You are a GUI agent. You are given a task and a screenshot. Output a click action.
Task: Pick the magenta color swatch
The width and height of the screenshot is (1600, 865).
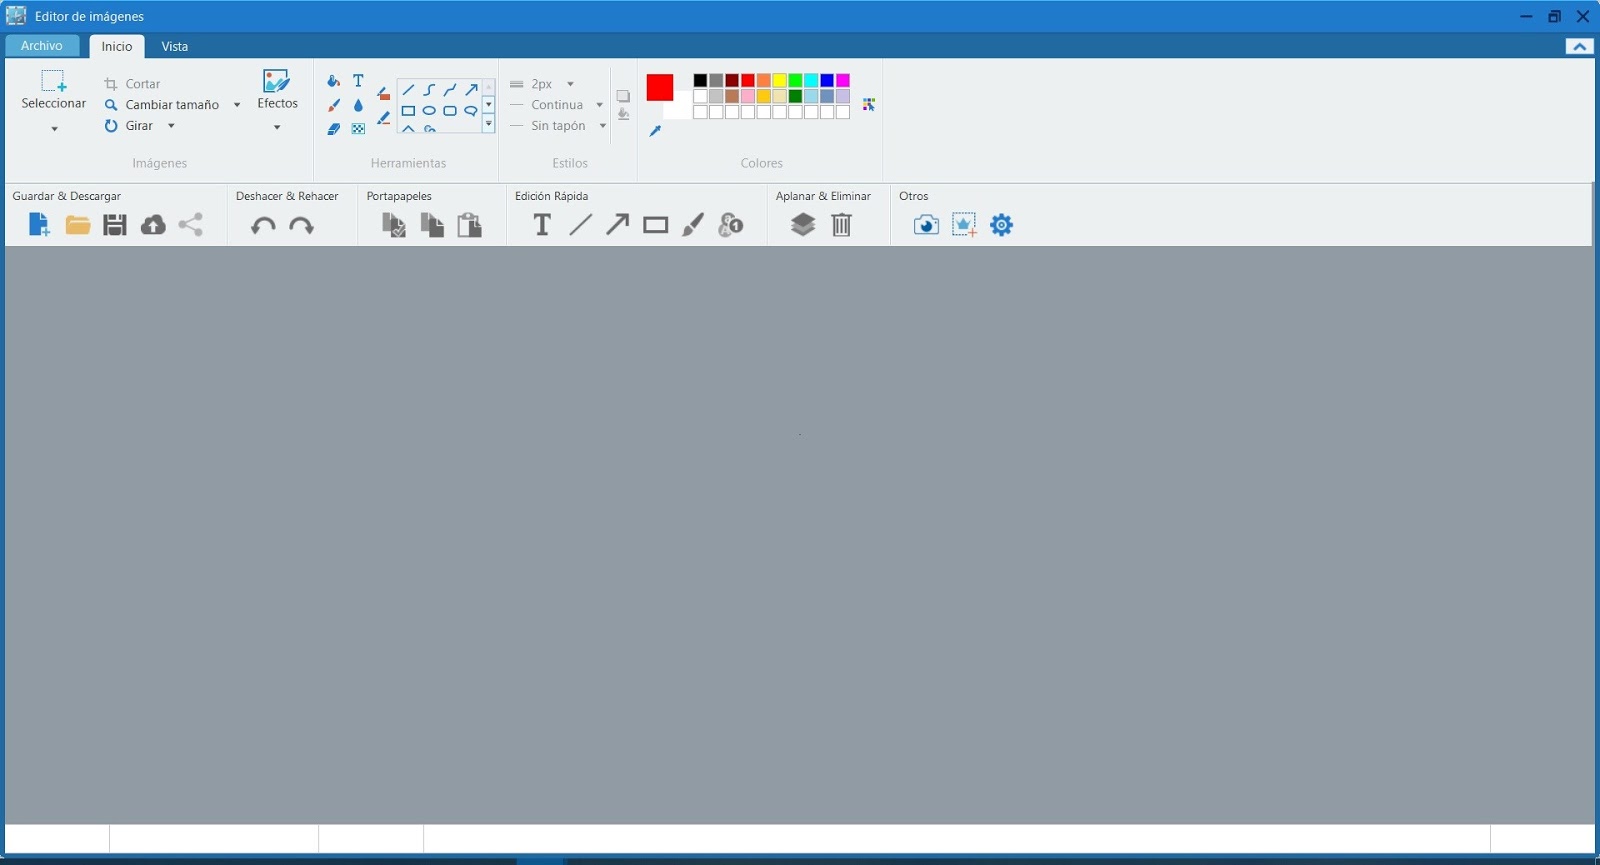pyautogui.click(x=843, y=81)
